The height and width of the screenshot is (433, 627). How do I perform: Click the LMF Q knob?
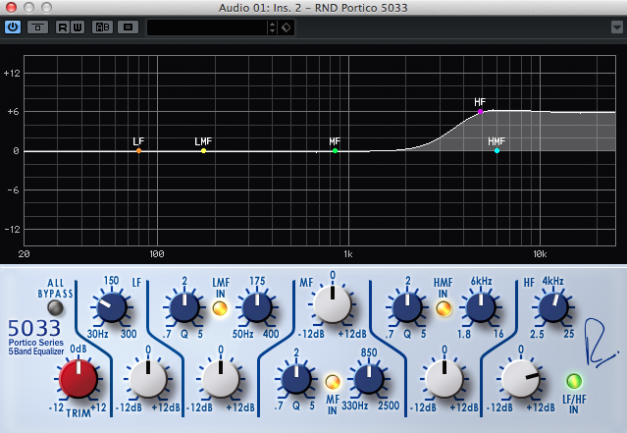(x=184, y=308)
